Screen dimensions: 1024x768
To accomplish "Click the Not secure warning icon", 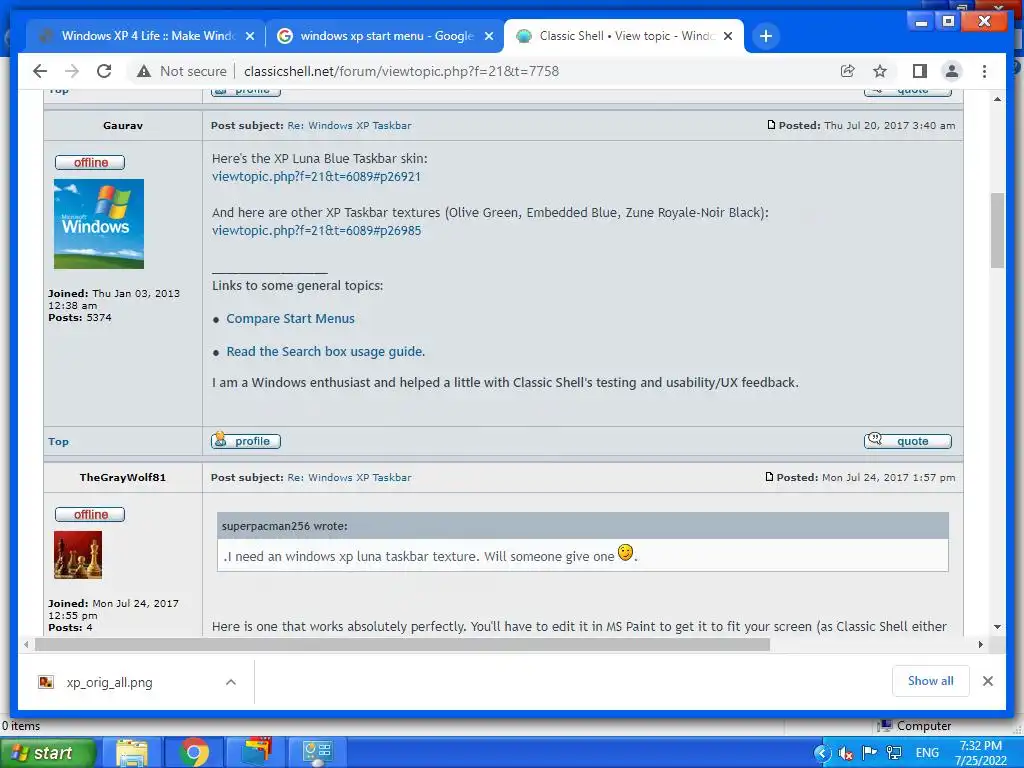I will click(144, 71).
